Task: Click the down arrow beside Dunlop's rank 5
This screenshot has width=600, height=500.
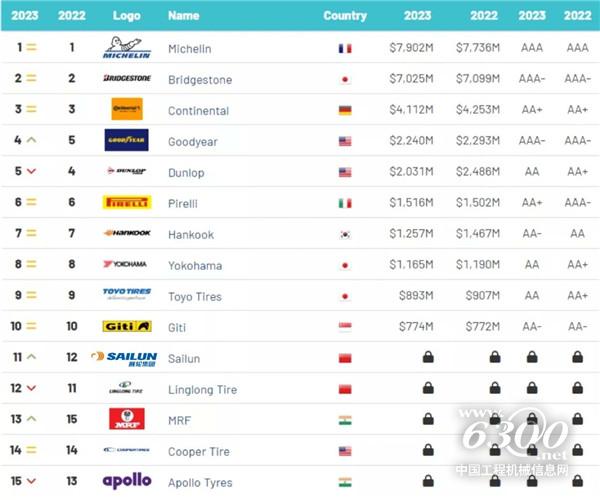Action: pos(31,172)
